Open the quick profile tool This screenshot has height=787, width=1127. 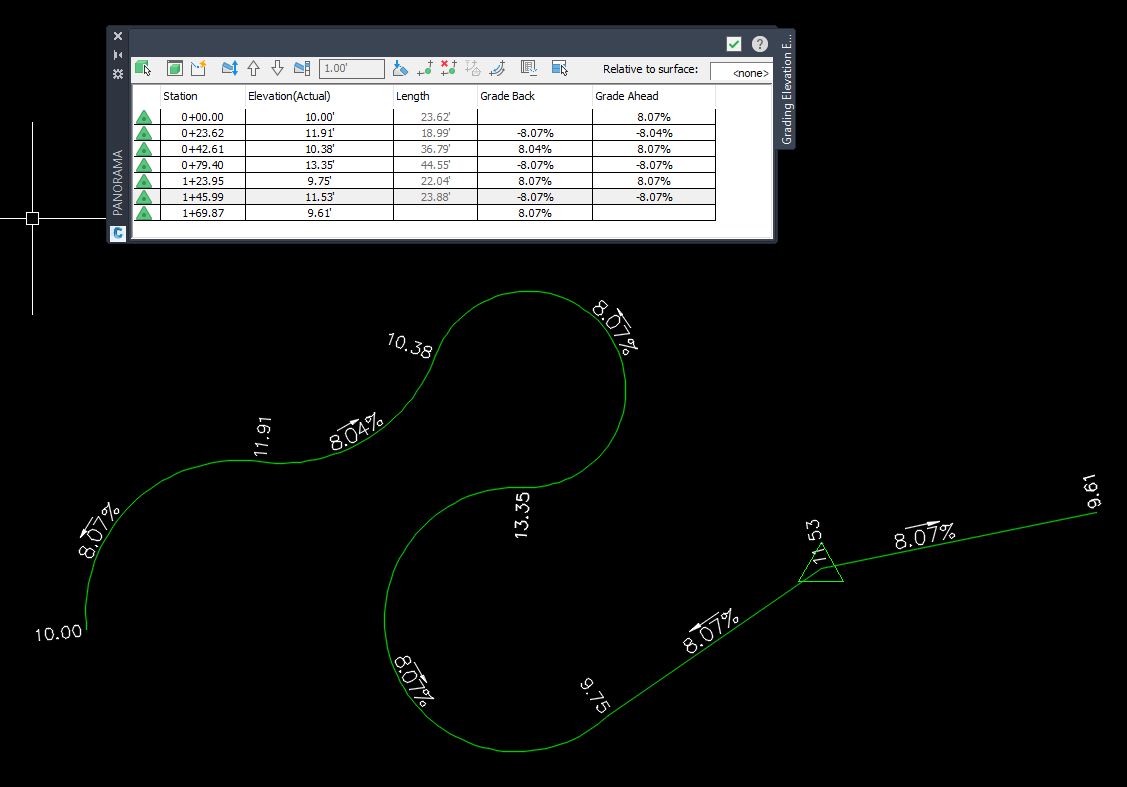coord(198,68)
